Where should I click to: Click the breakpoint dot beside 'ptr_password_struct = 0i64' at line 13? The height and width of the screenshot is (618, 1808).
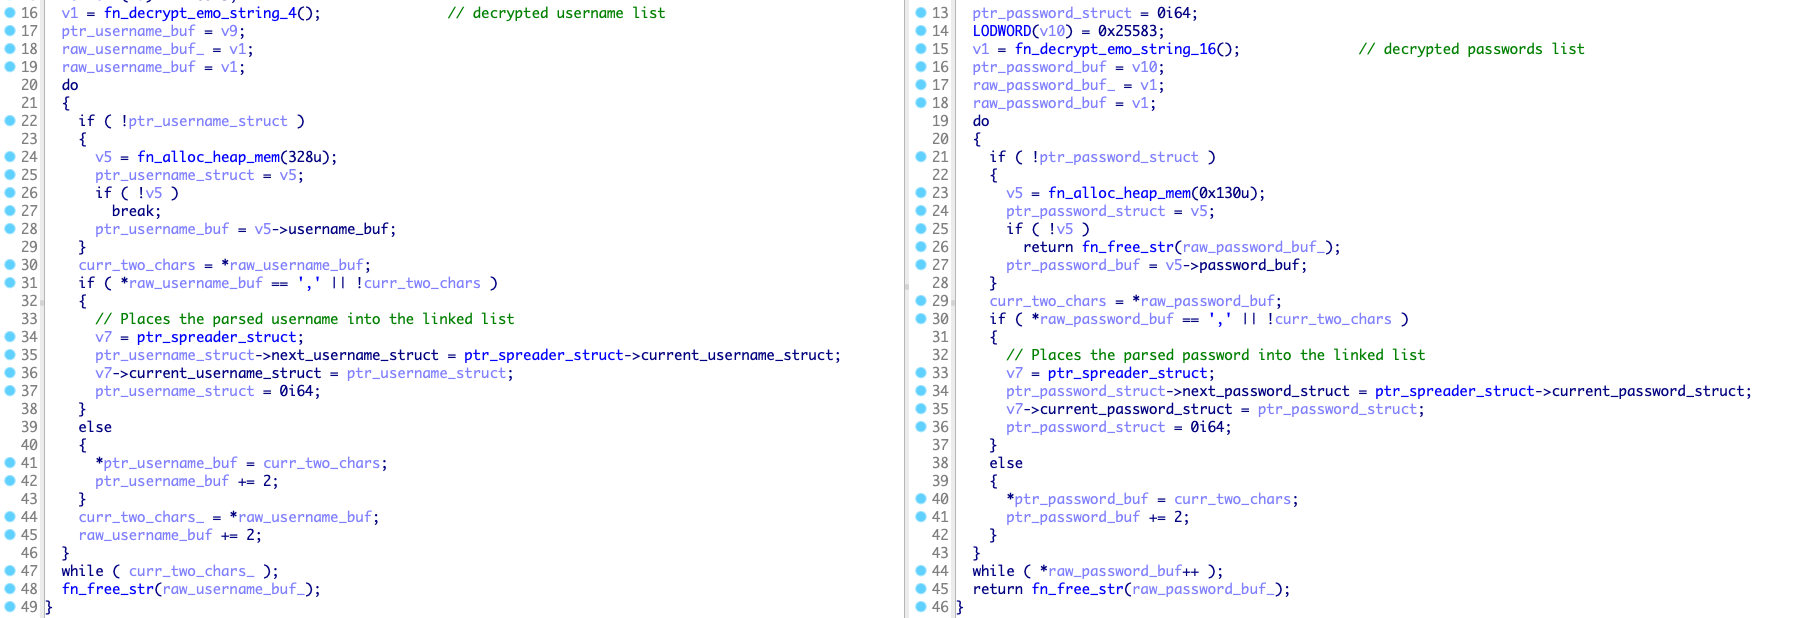(x=921, y=13)
